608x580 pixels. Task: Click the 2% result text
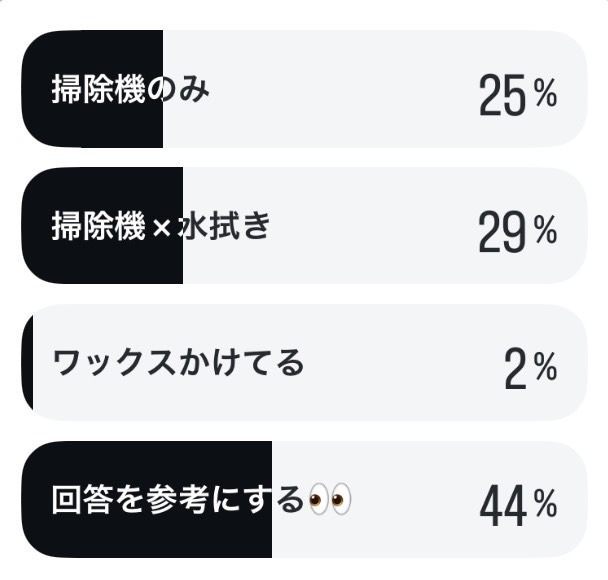pos(530,369)
